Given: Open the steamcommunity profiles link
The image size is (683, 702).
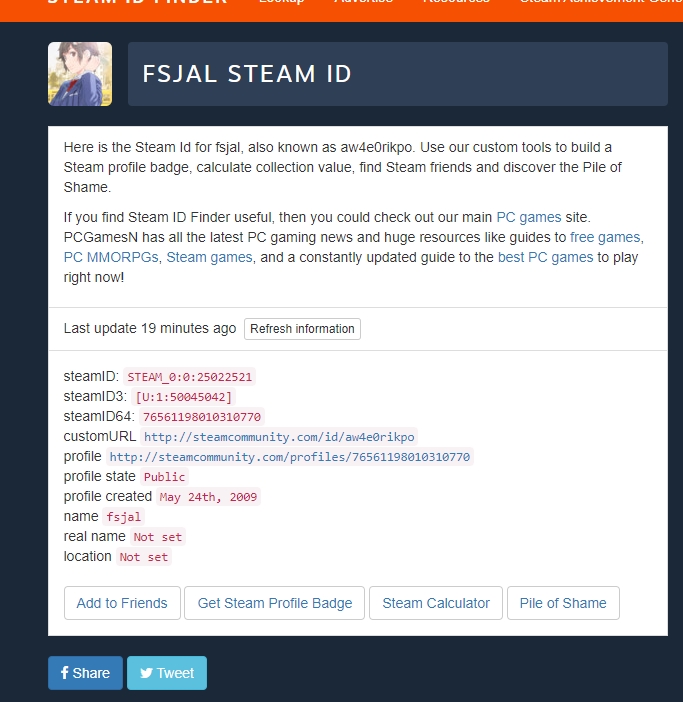Looking at the screenshot, I should [290, 457].
